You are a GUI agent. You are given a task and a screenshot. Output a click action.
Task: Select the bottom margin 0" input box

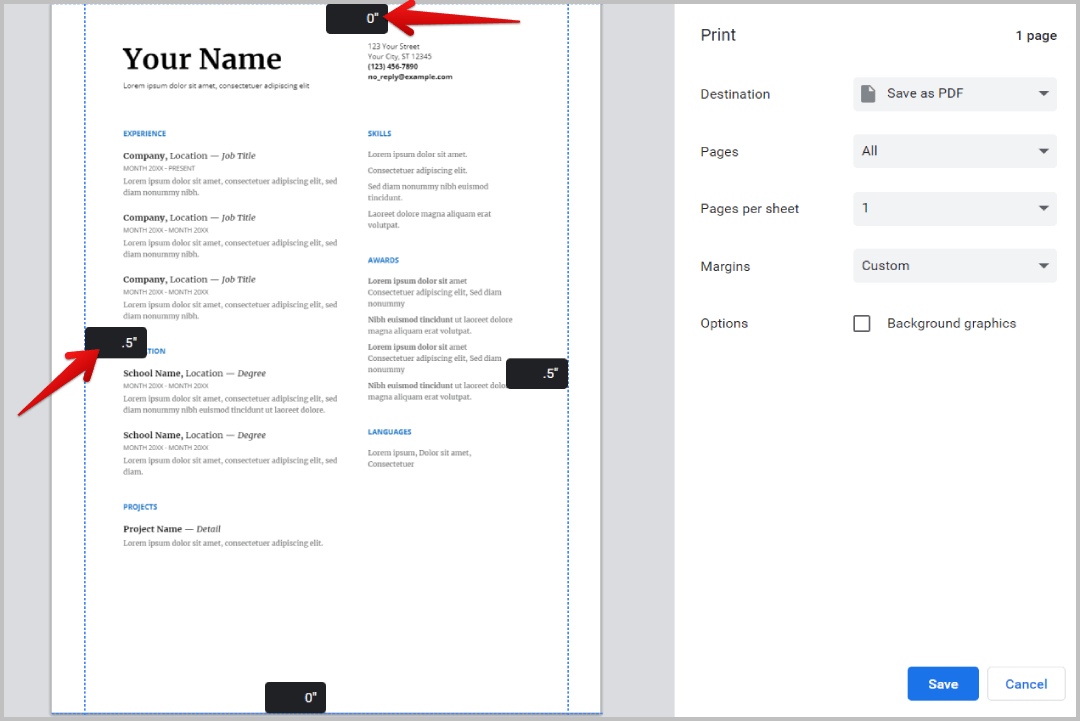pyautogui.click(x=296, y=697)
